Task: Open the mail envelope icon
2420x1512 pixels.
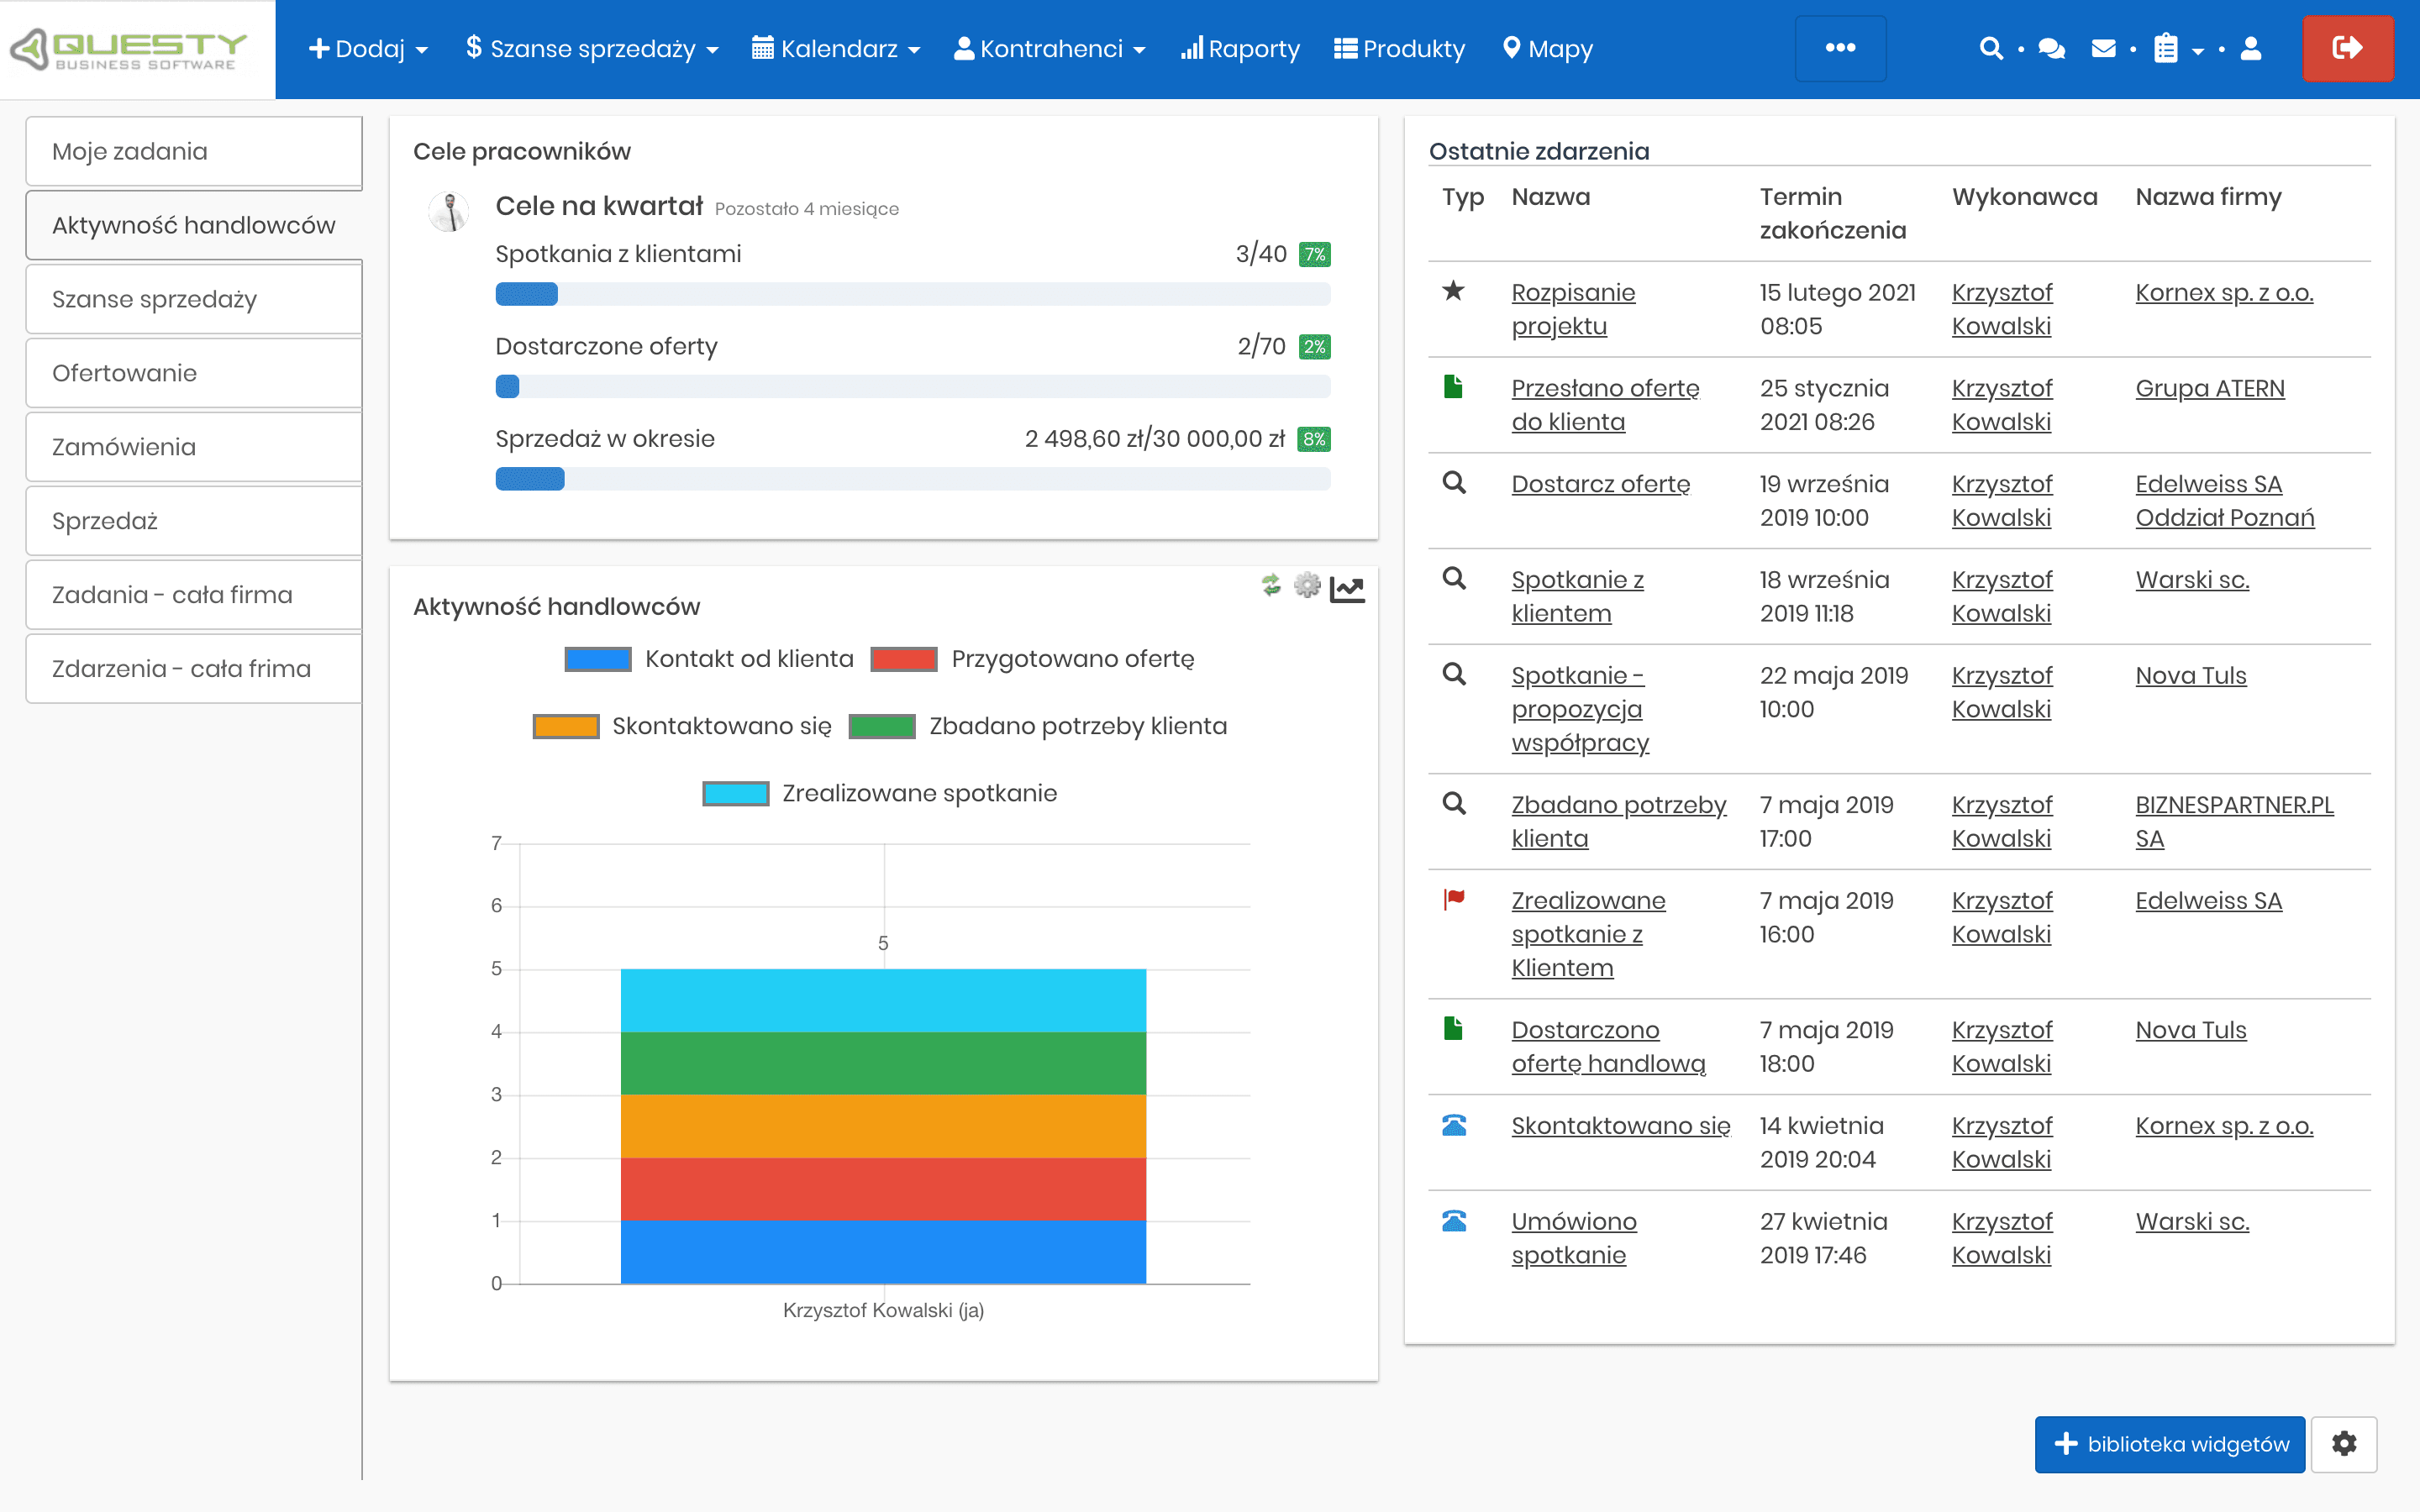Action: point(2104,48)
